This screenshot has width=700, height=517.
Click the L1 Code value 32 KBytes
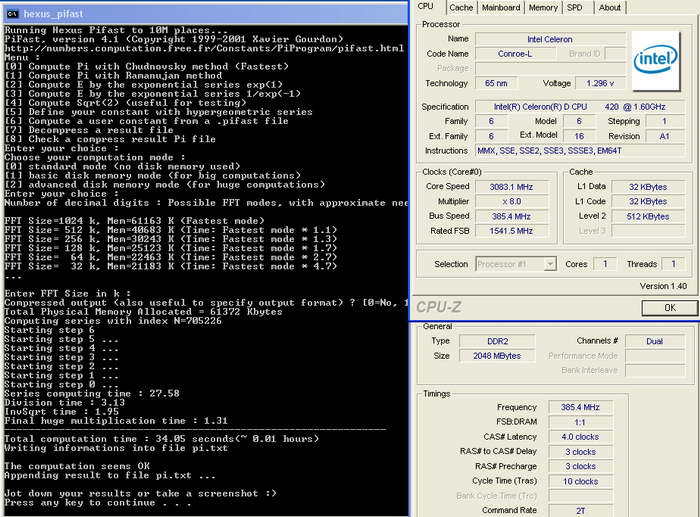click(x=647, y=201)
